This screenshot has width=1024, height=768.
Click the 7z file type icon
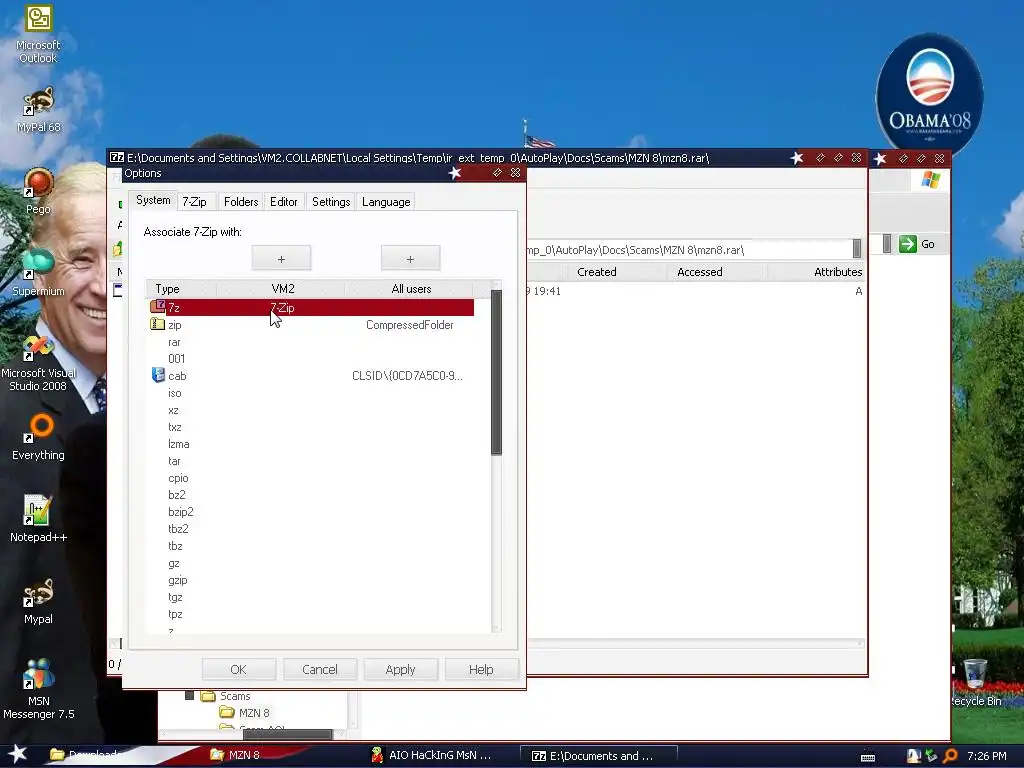pyautogui.click(x=157, y=306)
